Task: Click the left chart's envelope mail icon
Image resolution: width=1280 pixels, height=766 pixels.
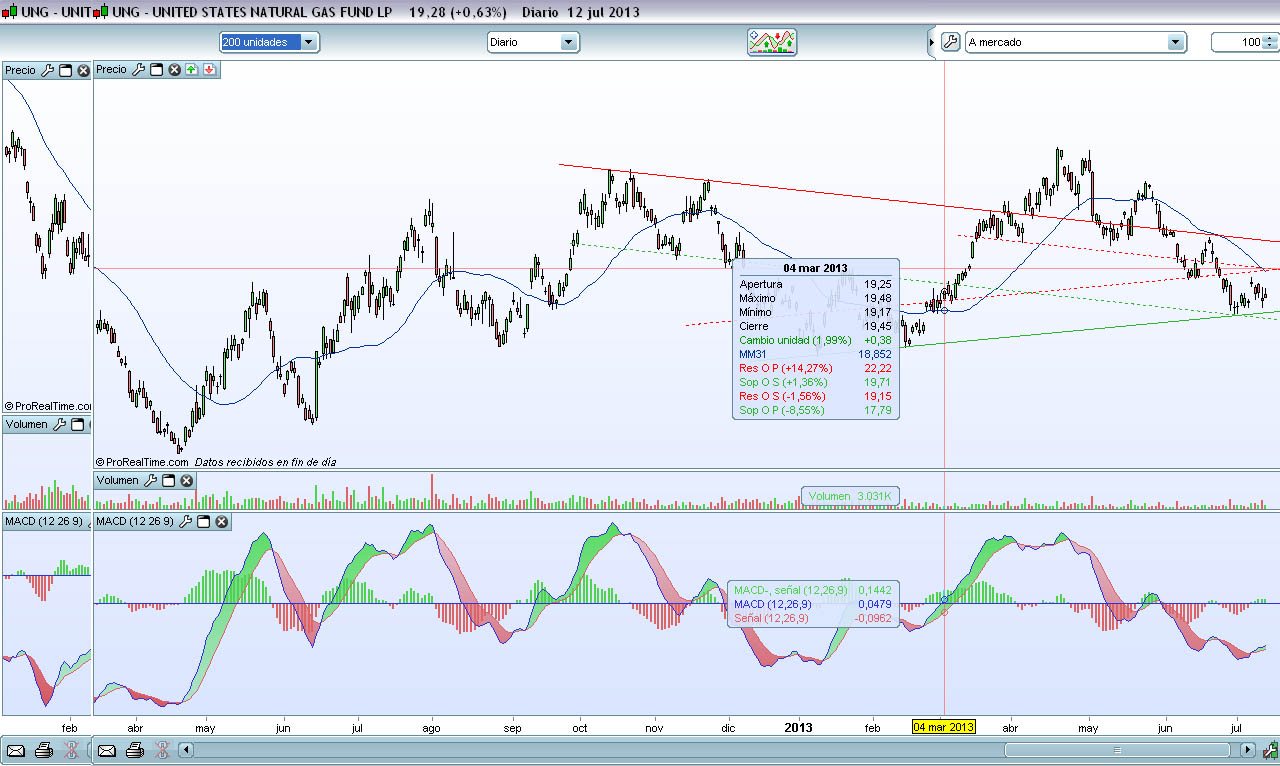Action: (16, 750)
